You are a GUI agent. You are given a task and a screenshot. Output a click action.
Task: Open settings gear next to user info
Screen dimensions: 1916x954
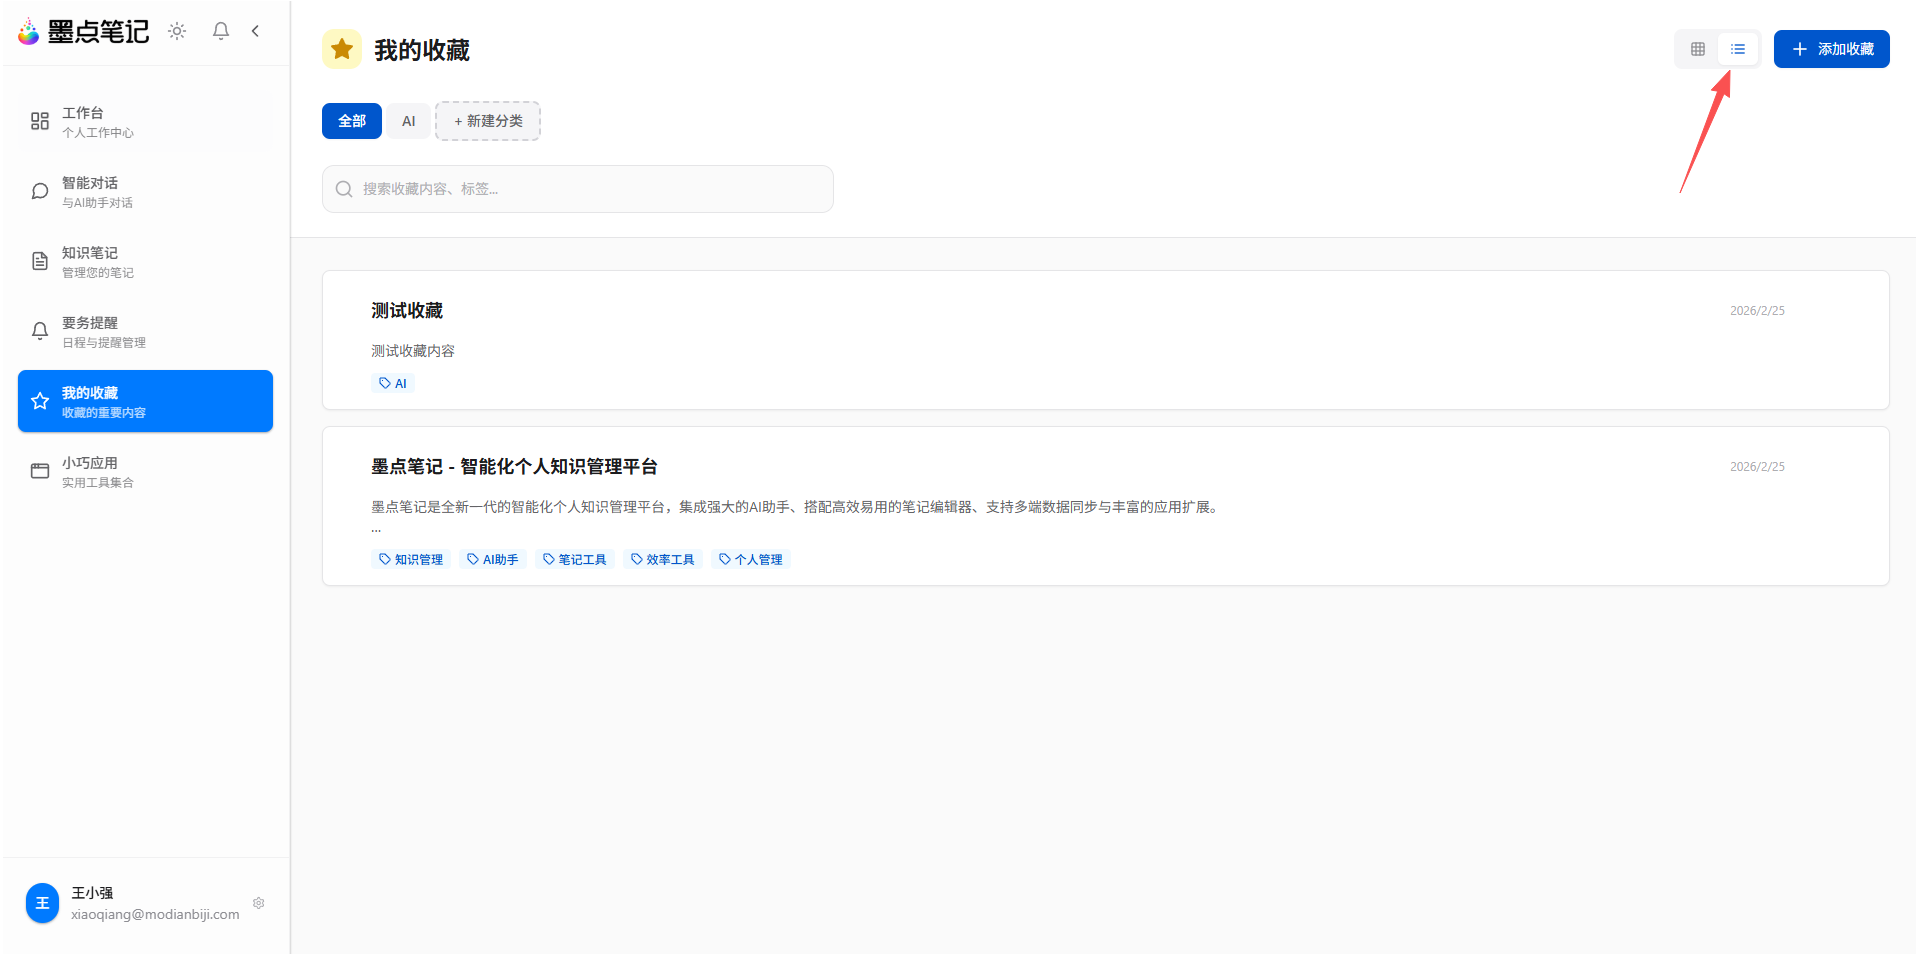pyautogui.click(x=258, y=903)
